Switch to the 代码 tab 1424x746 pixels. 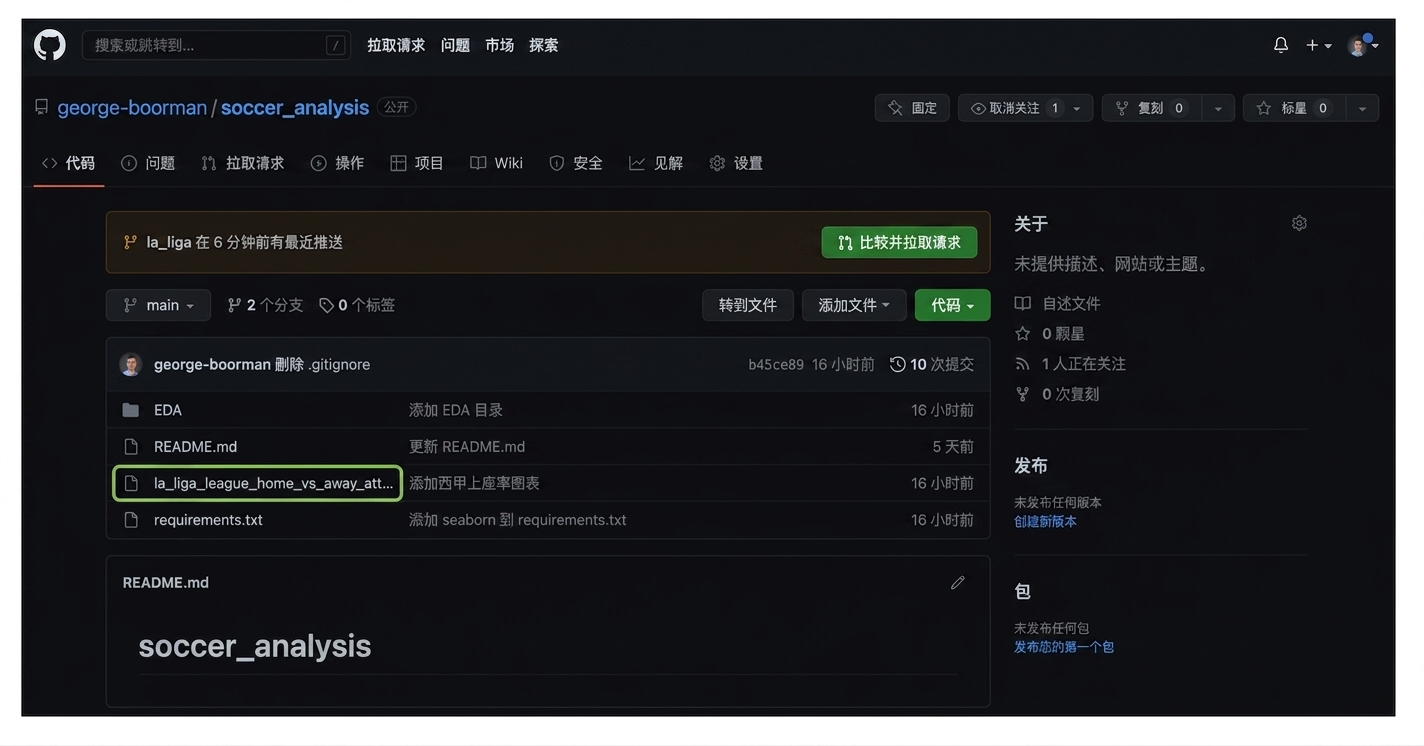(69, 163)
